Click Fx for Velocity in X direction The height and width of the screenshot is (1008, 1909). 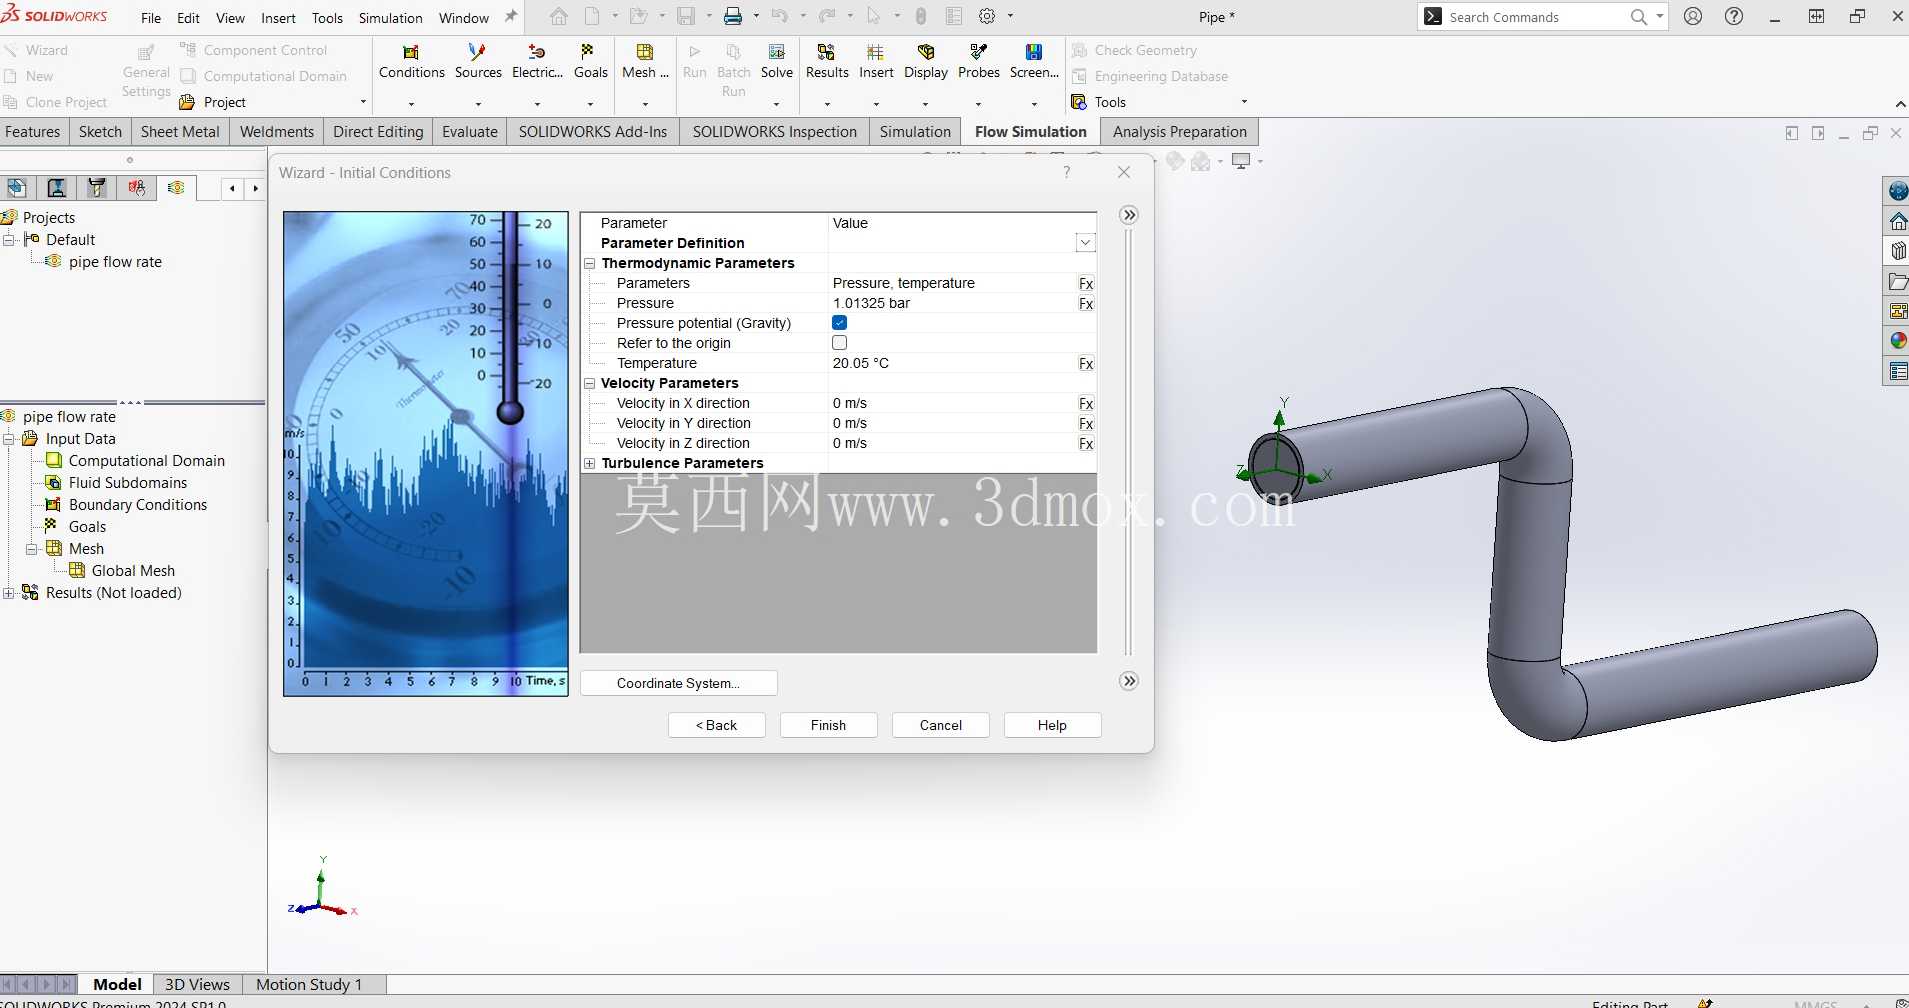(1086, 404)
